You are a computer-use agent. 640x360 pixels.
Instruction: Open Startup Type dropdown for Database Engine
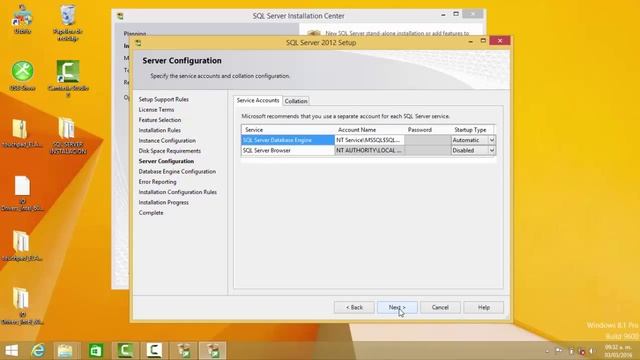tap(491, 140)
